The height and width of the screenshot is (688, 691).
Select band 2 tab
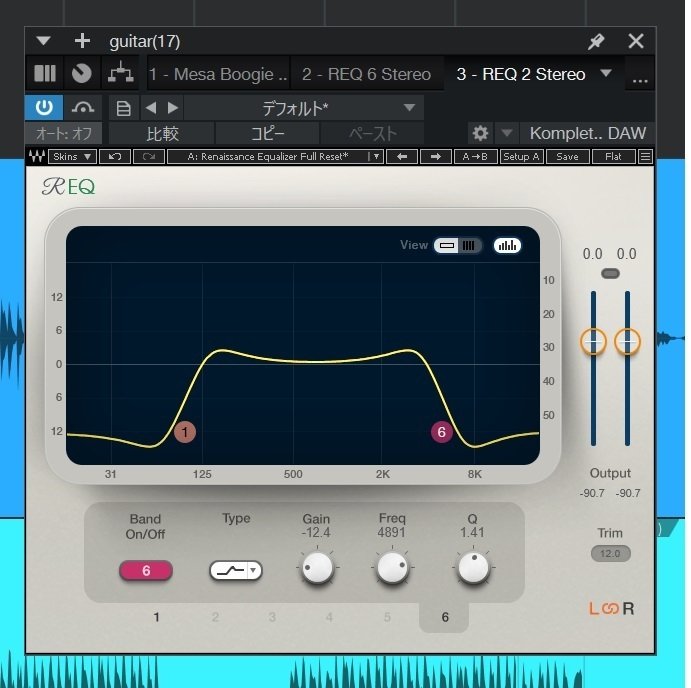pyautogui.click(x=215, y=617)
